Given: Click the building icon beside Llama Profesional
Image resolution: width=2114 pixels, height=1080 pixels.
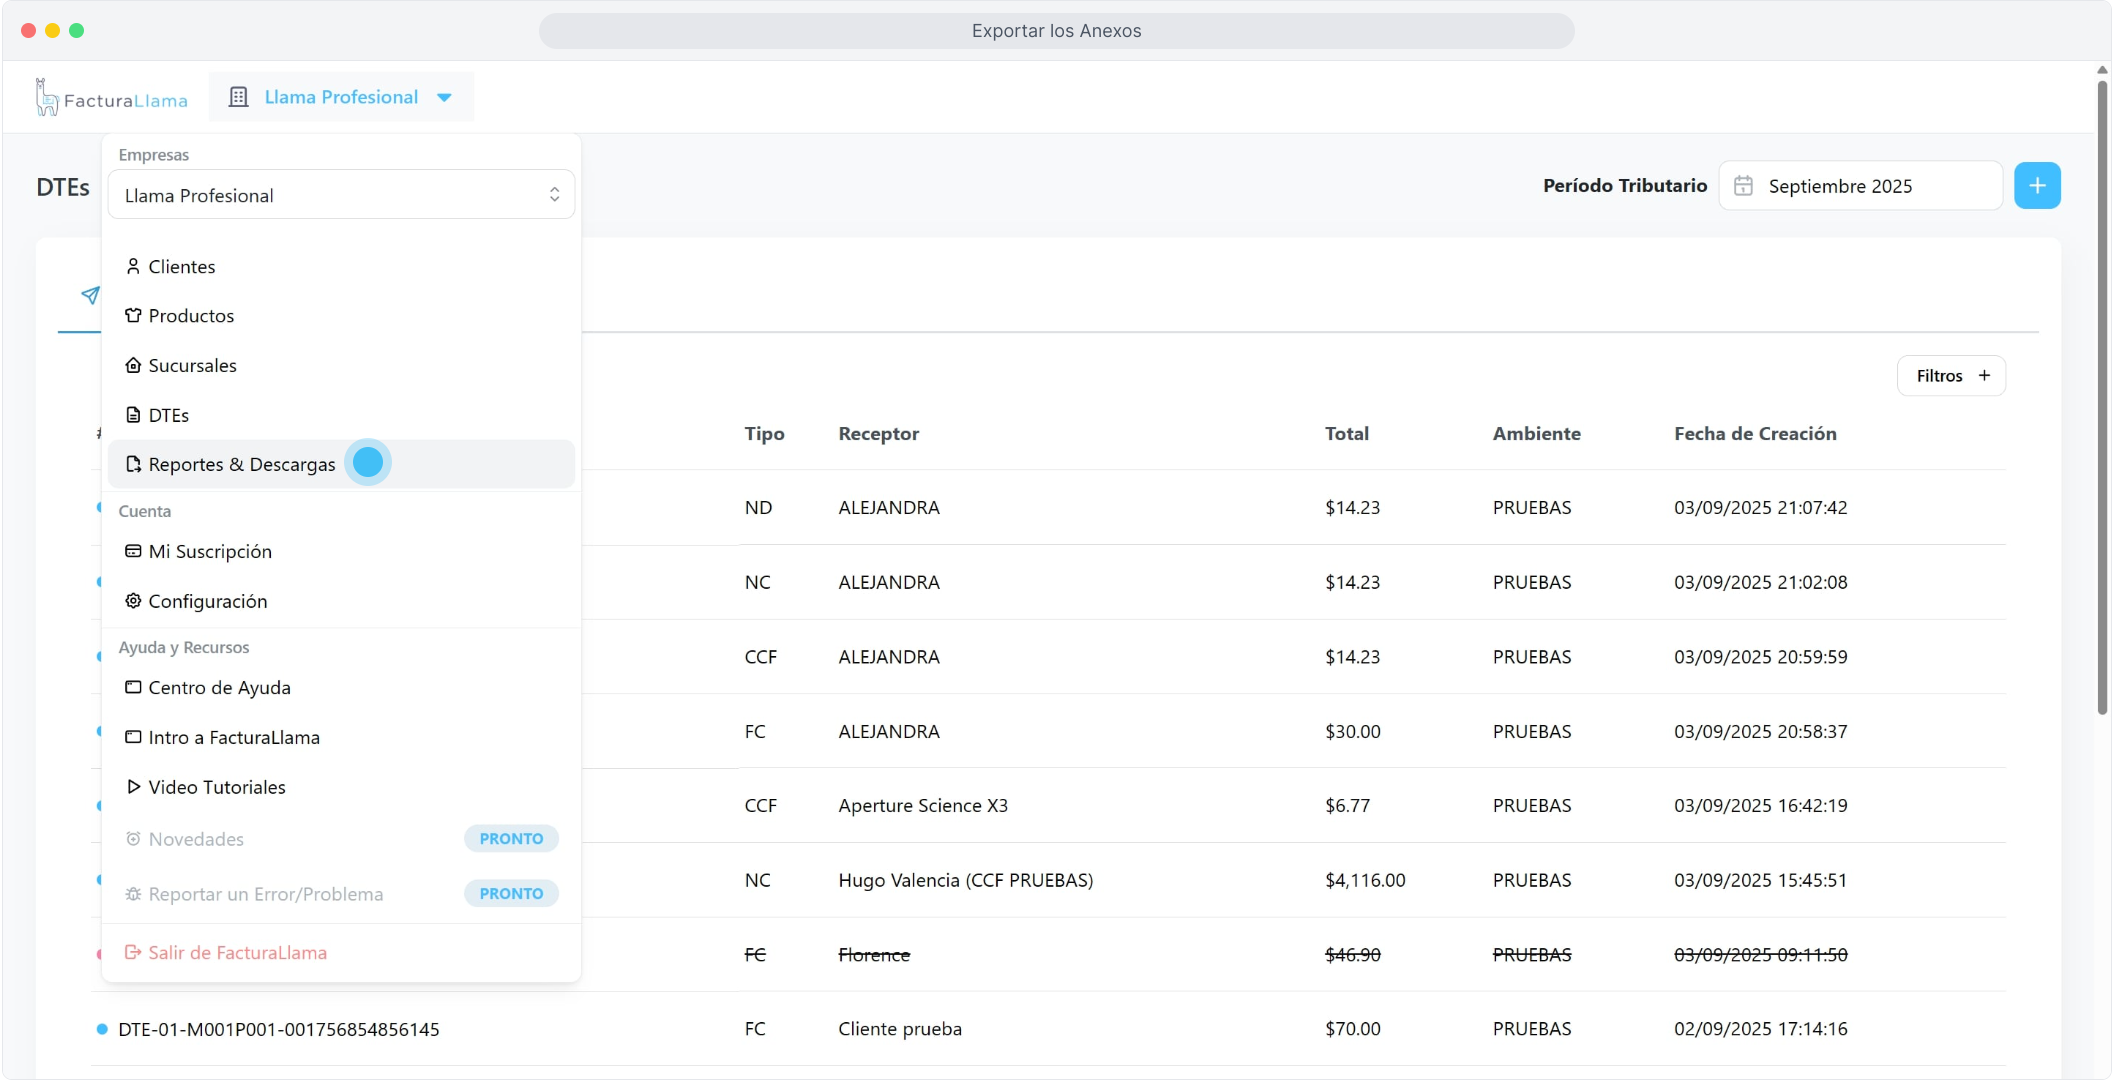Looking at the screenshot, I should tap(238, 97).
